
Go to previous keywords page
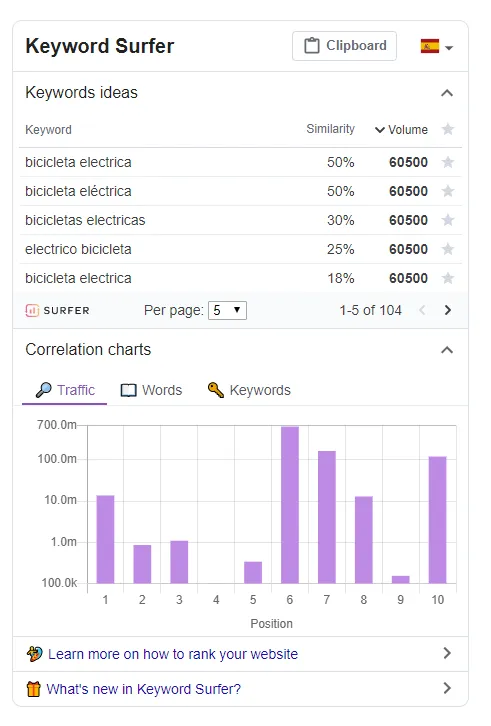[x=422, y=310]
